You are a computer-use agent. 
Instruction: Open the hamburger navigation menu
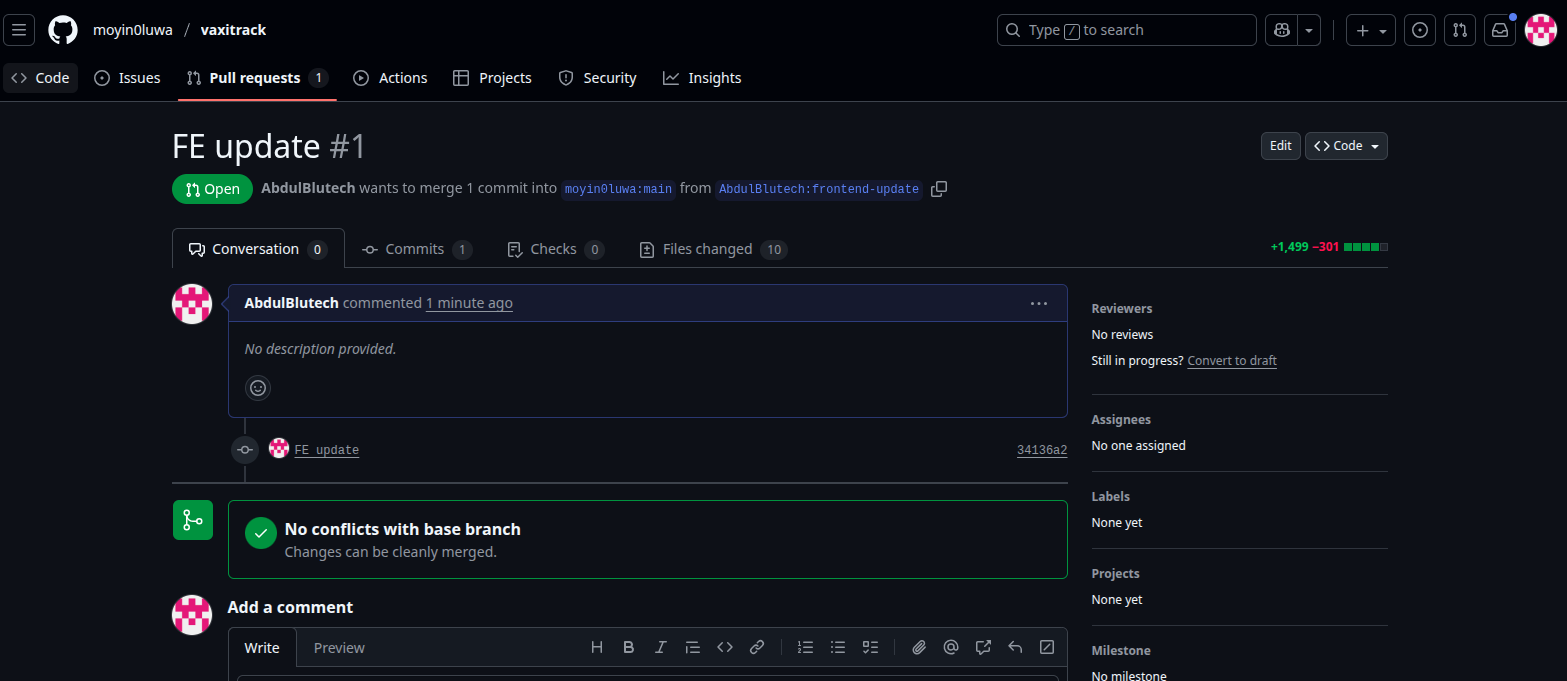pyautogui.click(x=19, y=30)
